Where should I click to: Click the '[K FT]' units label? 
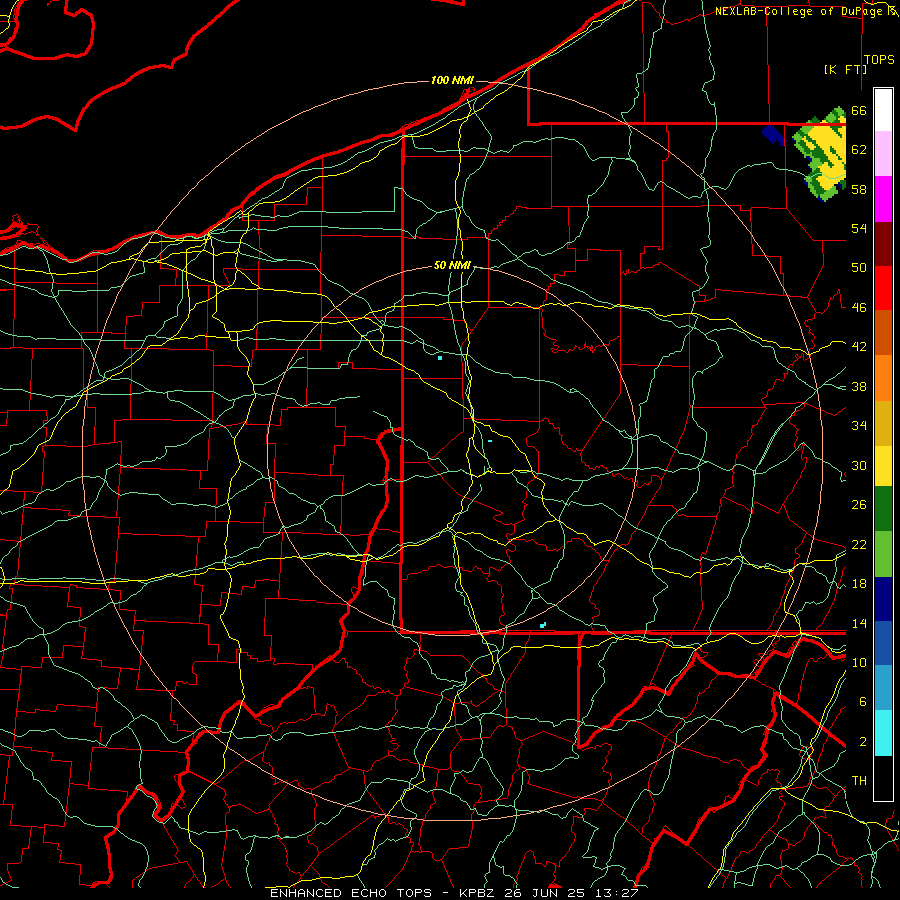coord(845,70)
